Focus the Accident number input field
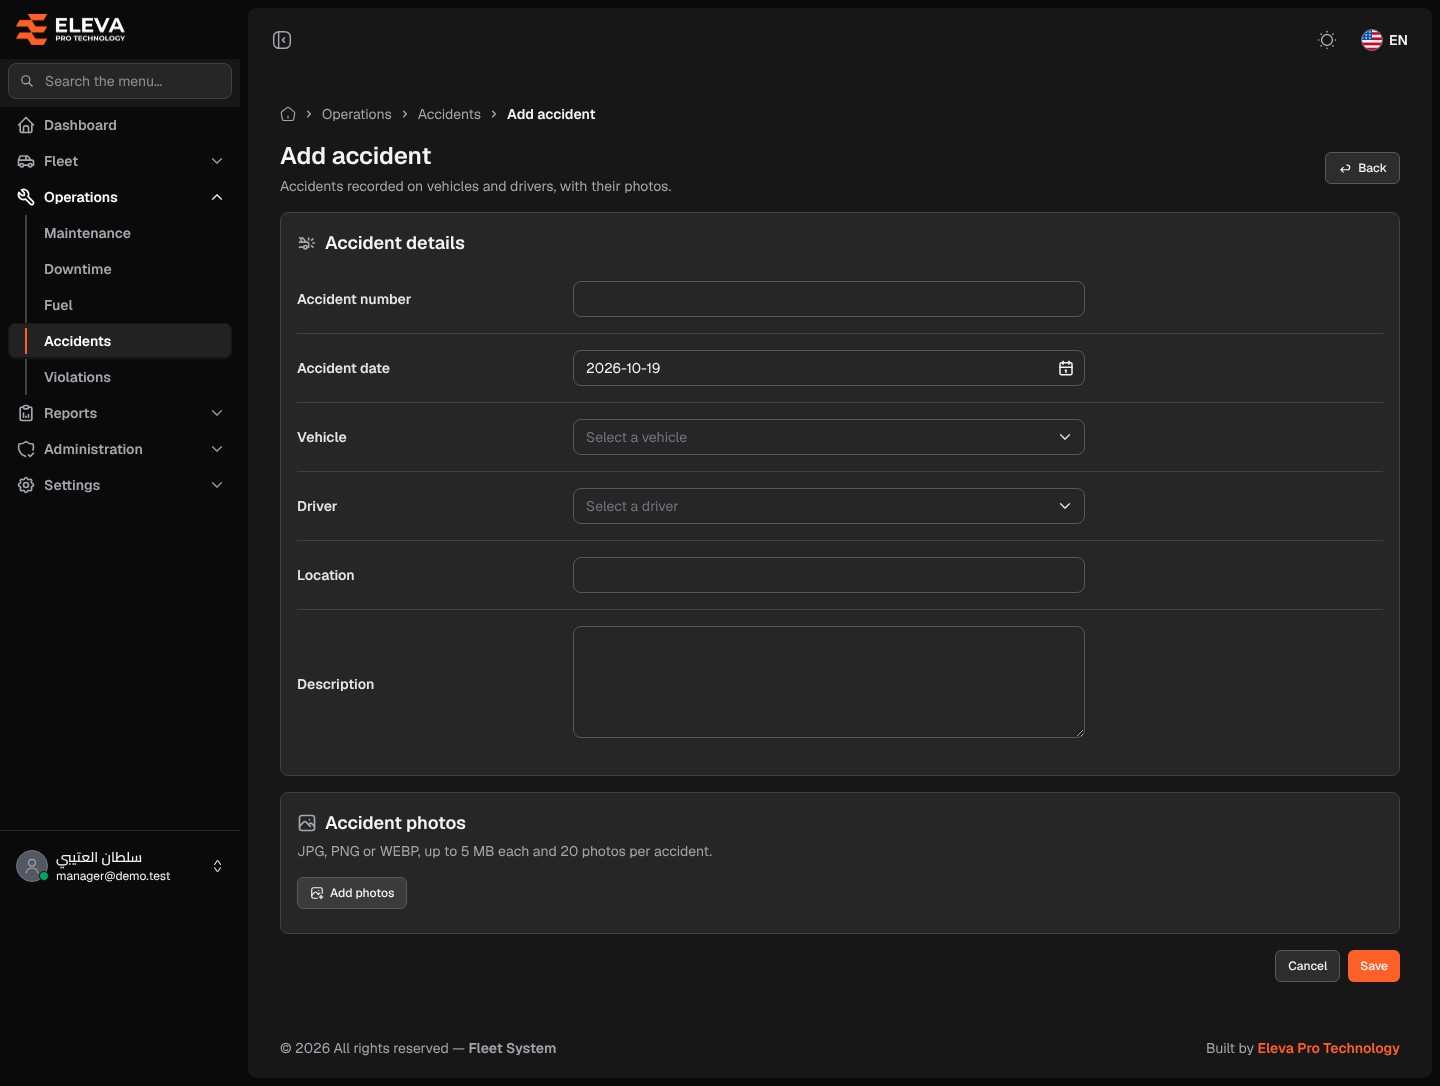The width and height of the screenshot is (1440, 1086). pos(829,299)
